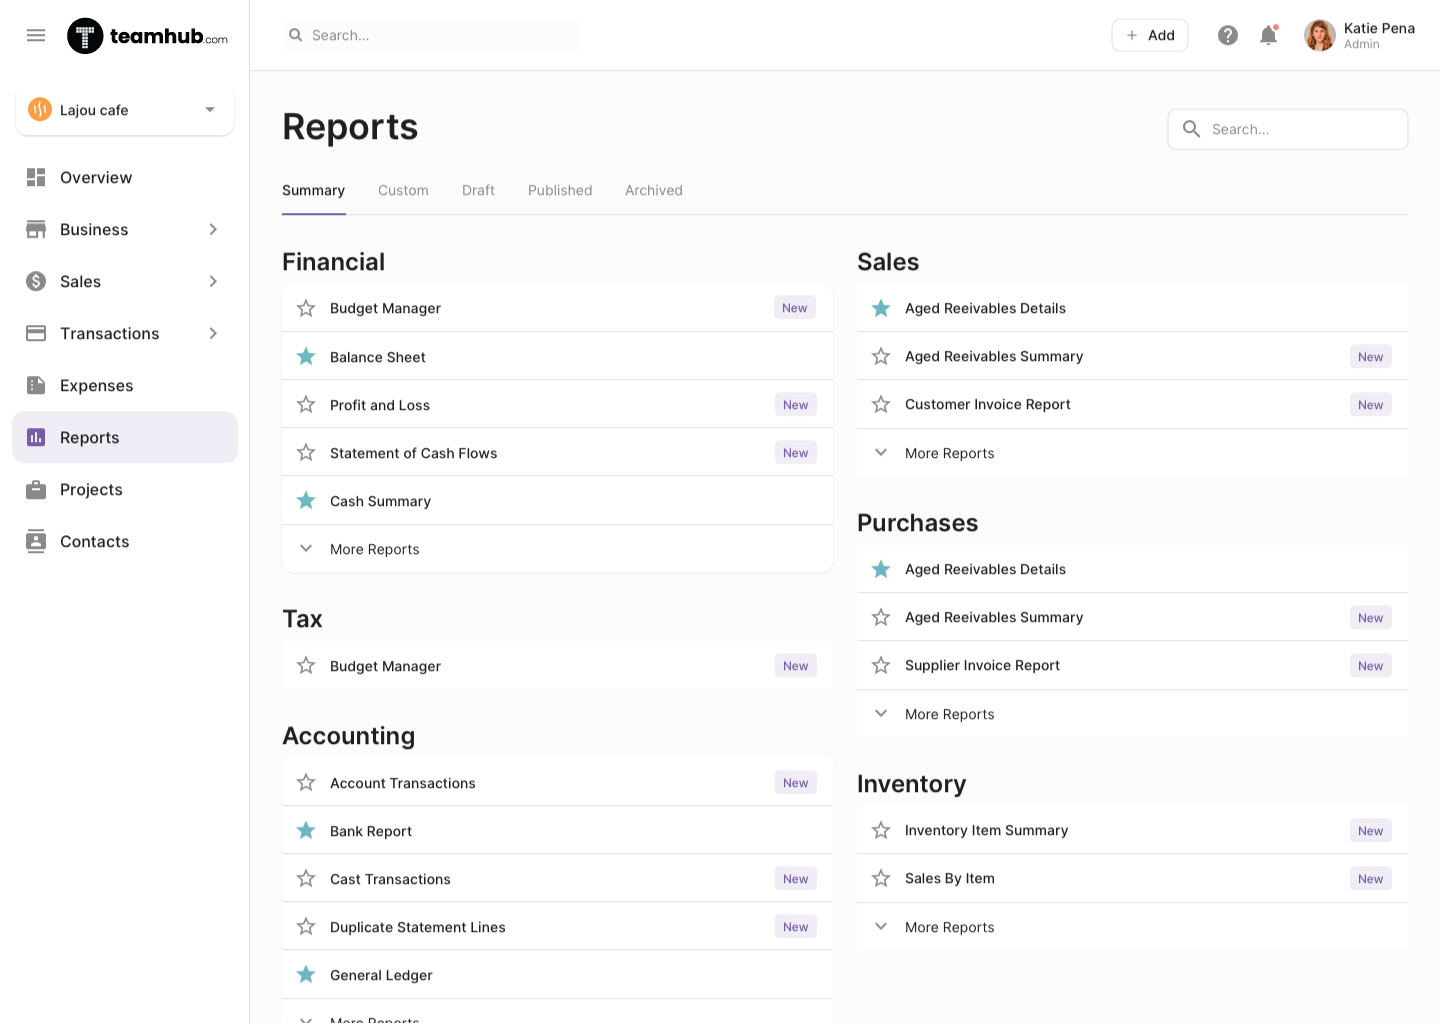Unstar the Bank Report
Viewport: 1440px width, 1024px height.
coord(306,830)
